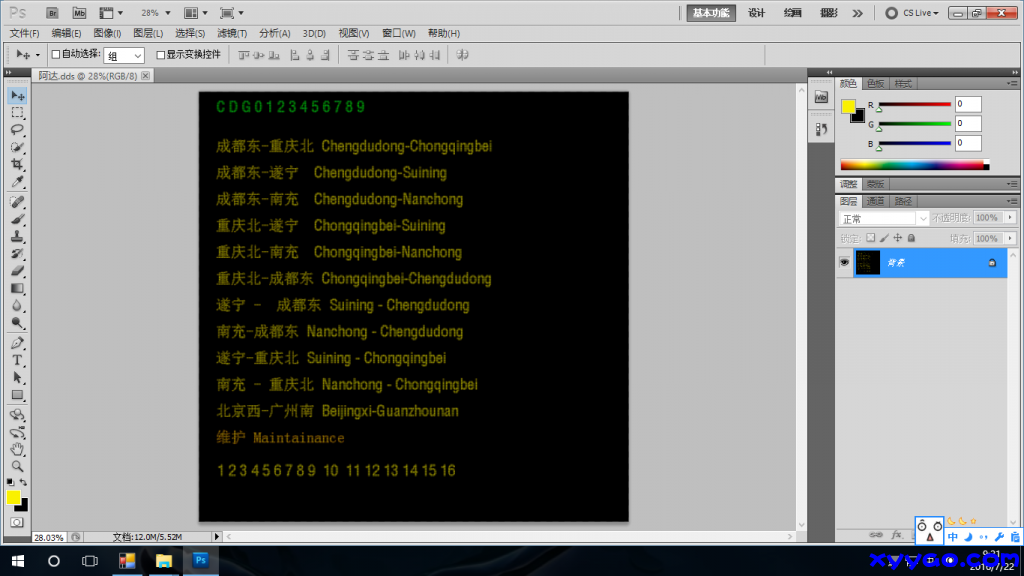Tick the 显示变换控件 checkbox
This screenshot has height=576, width=1024.
[161, 55]
